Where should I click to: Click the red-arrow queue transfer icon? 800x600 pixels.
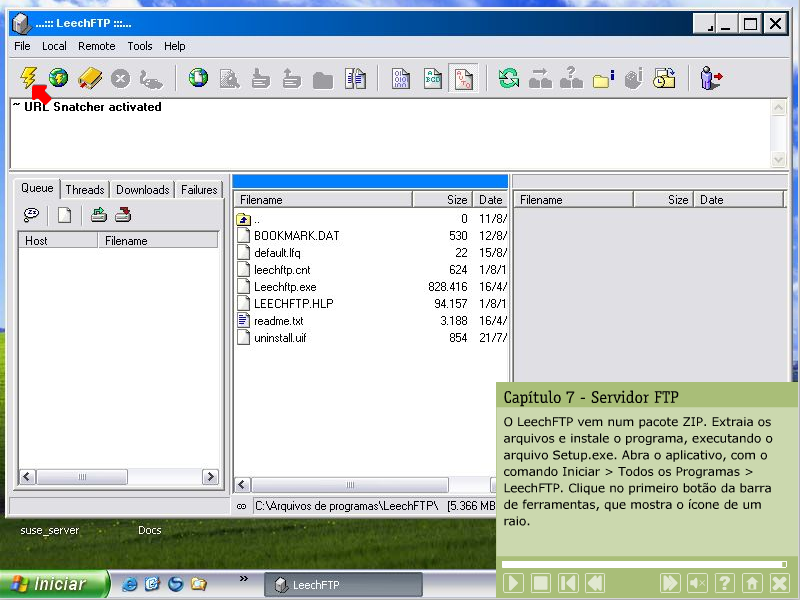[x=123, y=215]
